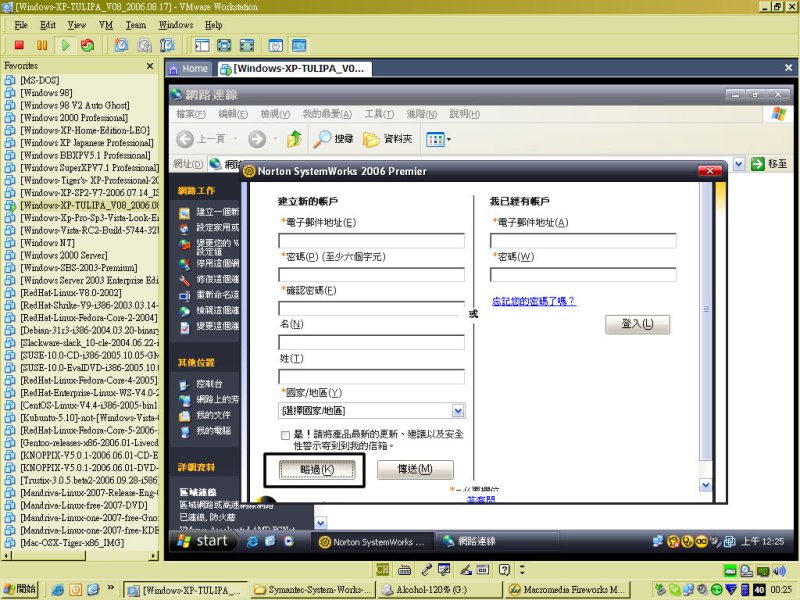Open the guest 我的最愛(A) menu

[x=327, y=114]
